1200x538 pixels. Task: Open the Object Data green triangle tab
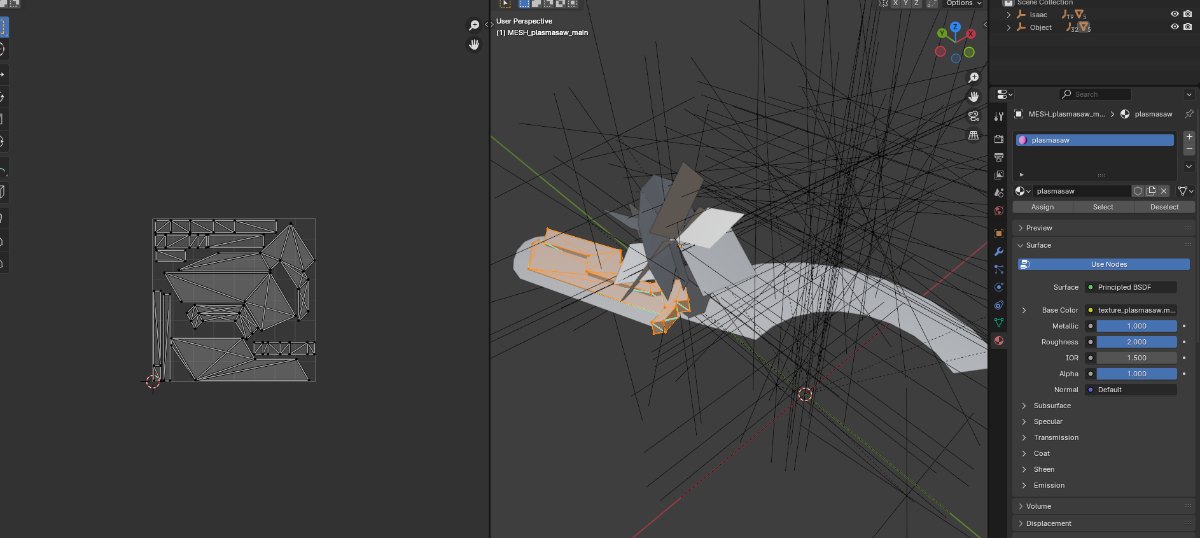[x=998, y=322]
